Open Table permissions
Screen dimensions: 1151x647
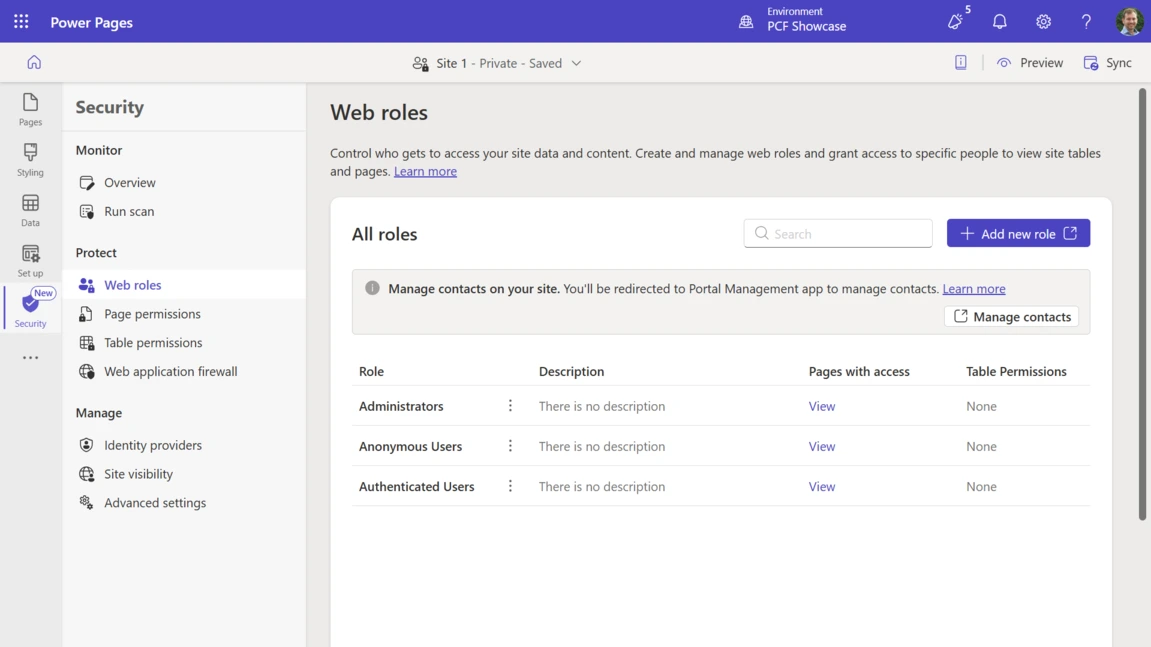click(184, 342)
